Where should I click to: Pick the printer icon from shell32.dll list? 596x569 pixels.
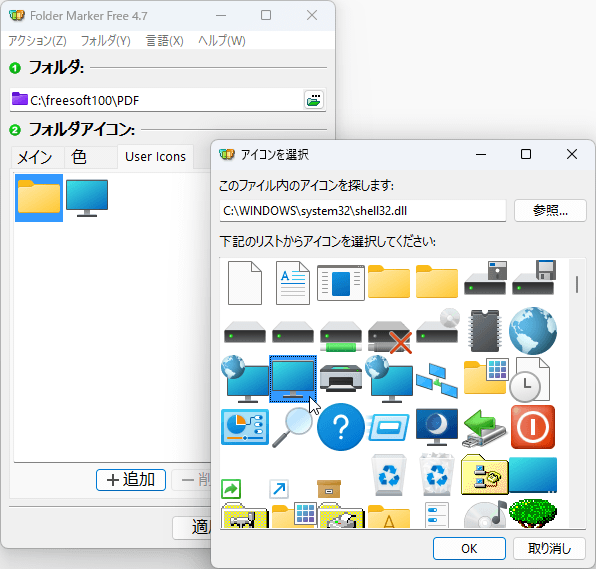tap(341, 378)
